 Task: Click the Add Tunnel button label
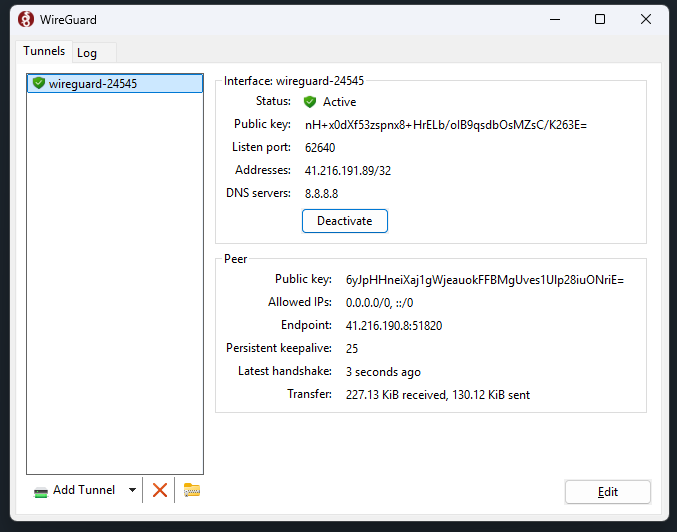tap(84, 490)
